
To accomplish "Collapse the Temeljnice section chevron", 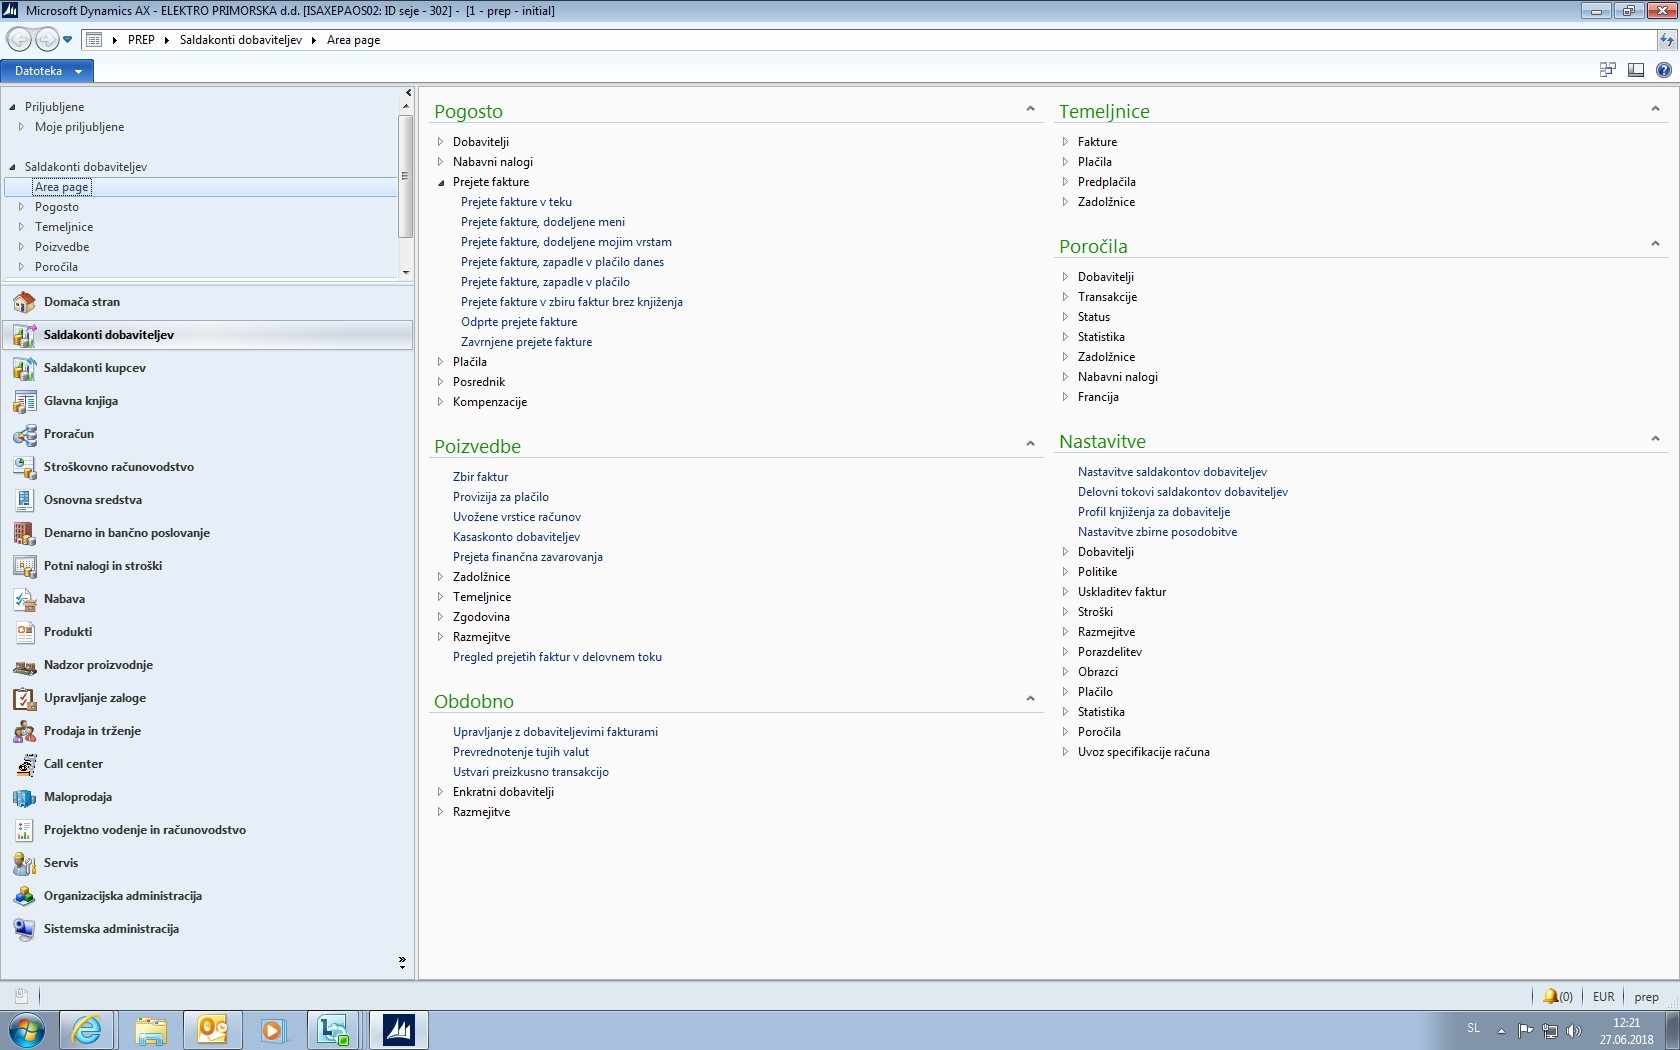I will pyautogui.click(x=1655, y=109).
